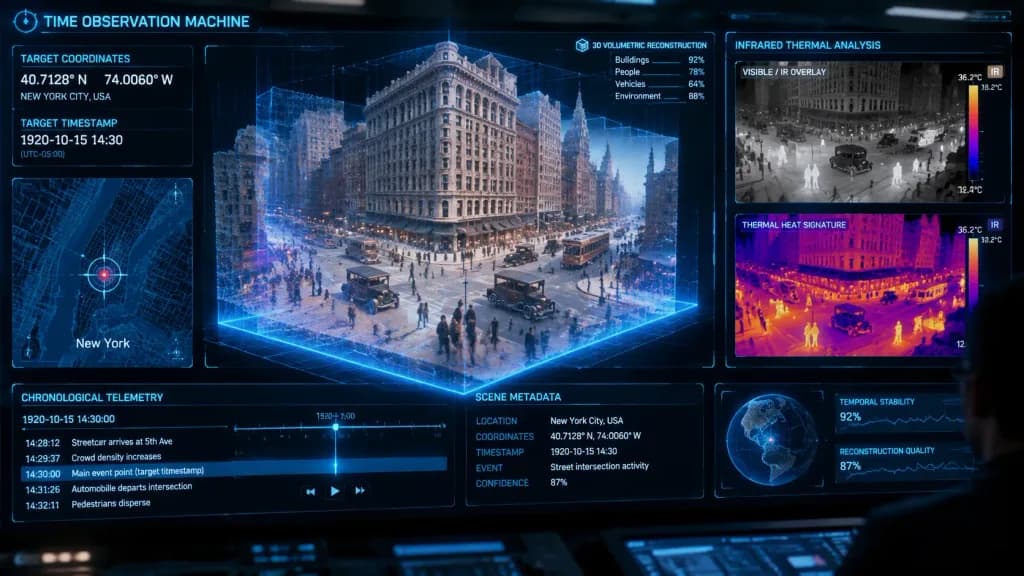Click the Buildings 92% reconstruction stat
The width and height of the screenshot is (1024, 576).
pos(659,60)
